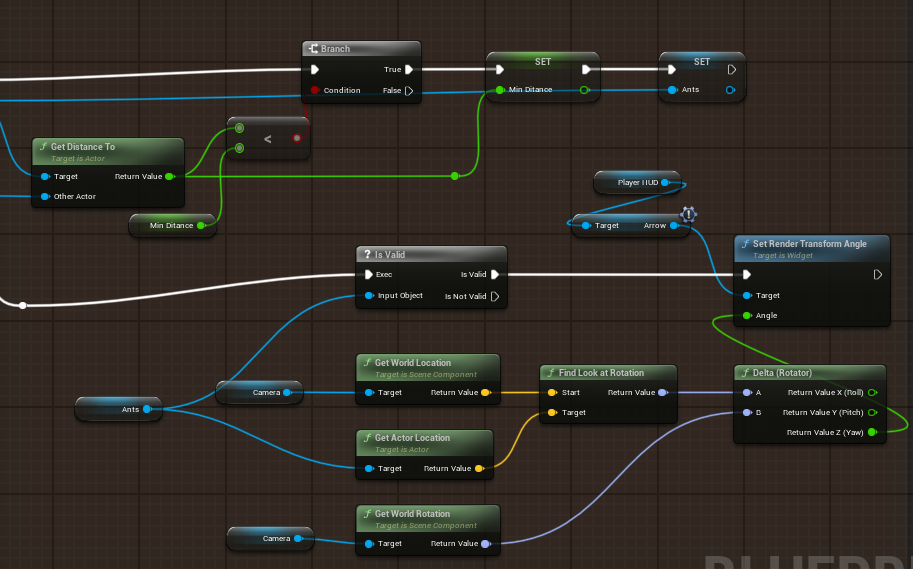Select Set Render Transform Angle node header

pyautogui.click(x=812, y=249)
